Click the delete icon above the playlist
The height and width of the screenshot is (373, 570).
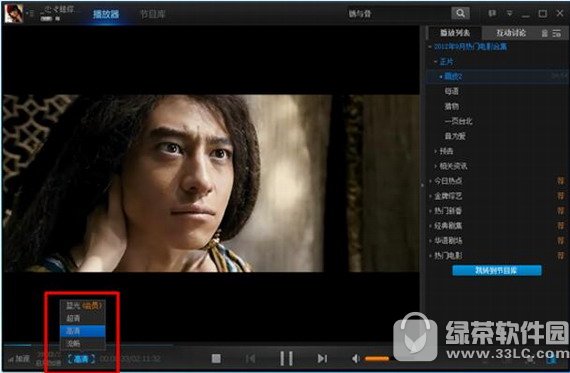click(545, 33)
